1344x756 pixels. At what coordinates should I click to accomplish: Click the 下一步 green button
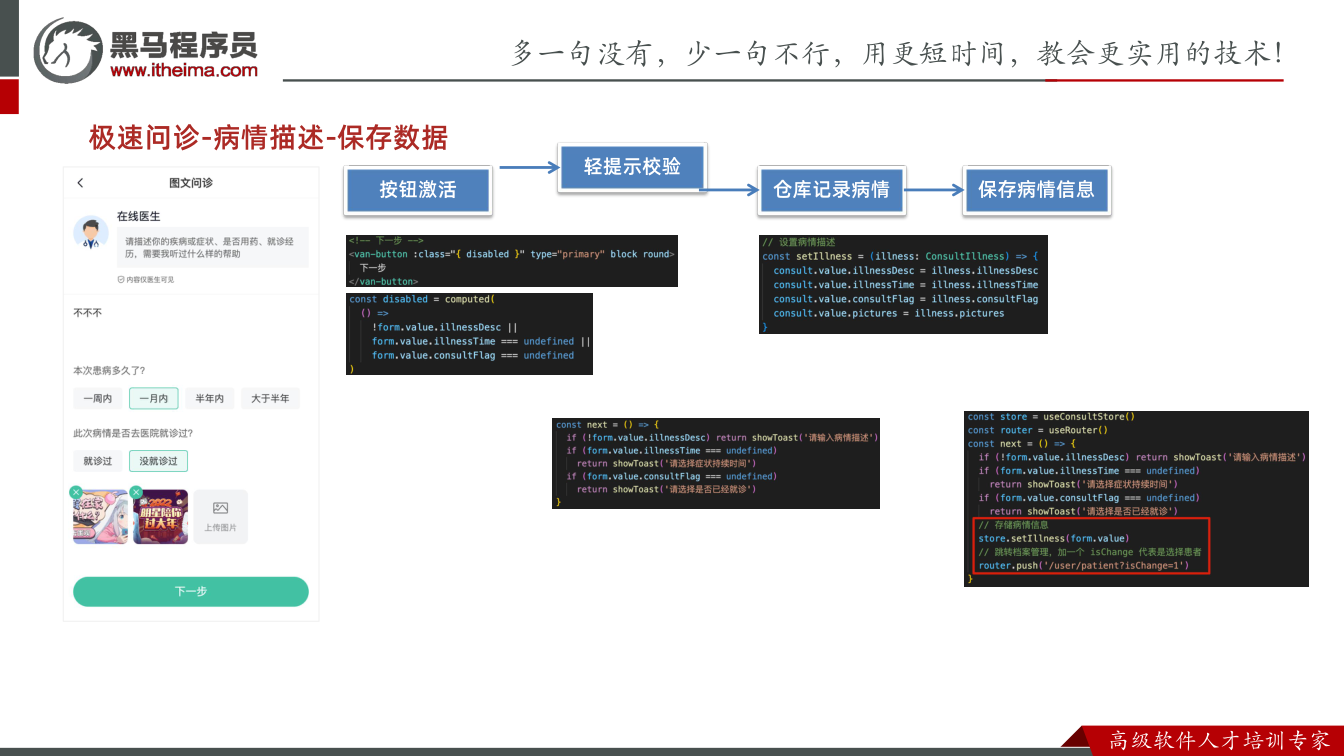click(x=191, y=591)
